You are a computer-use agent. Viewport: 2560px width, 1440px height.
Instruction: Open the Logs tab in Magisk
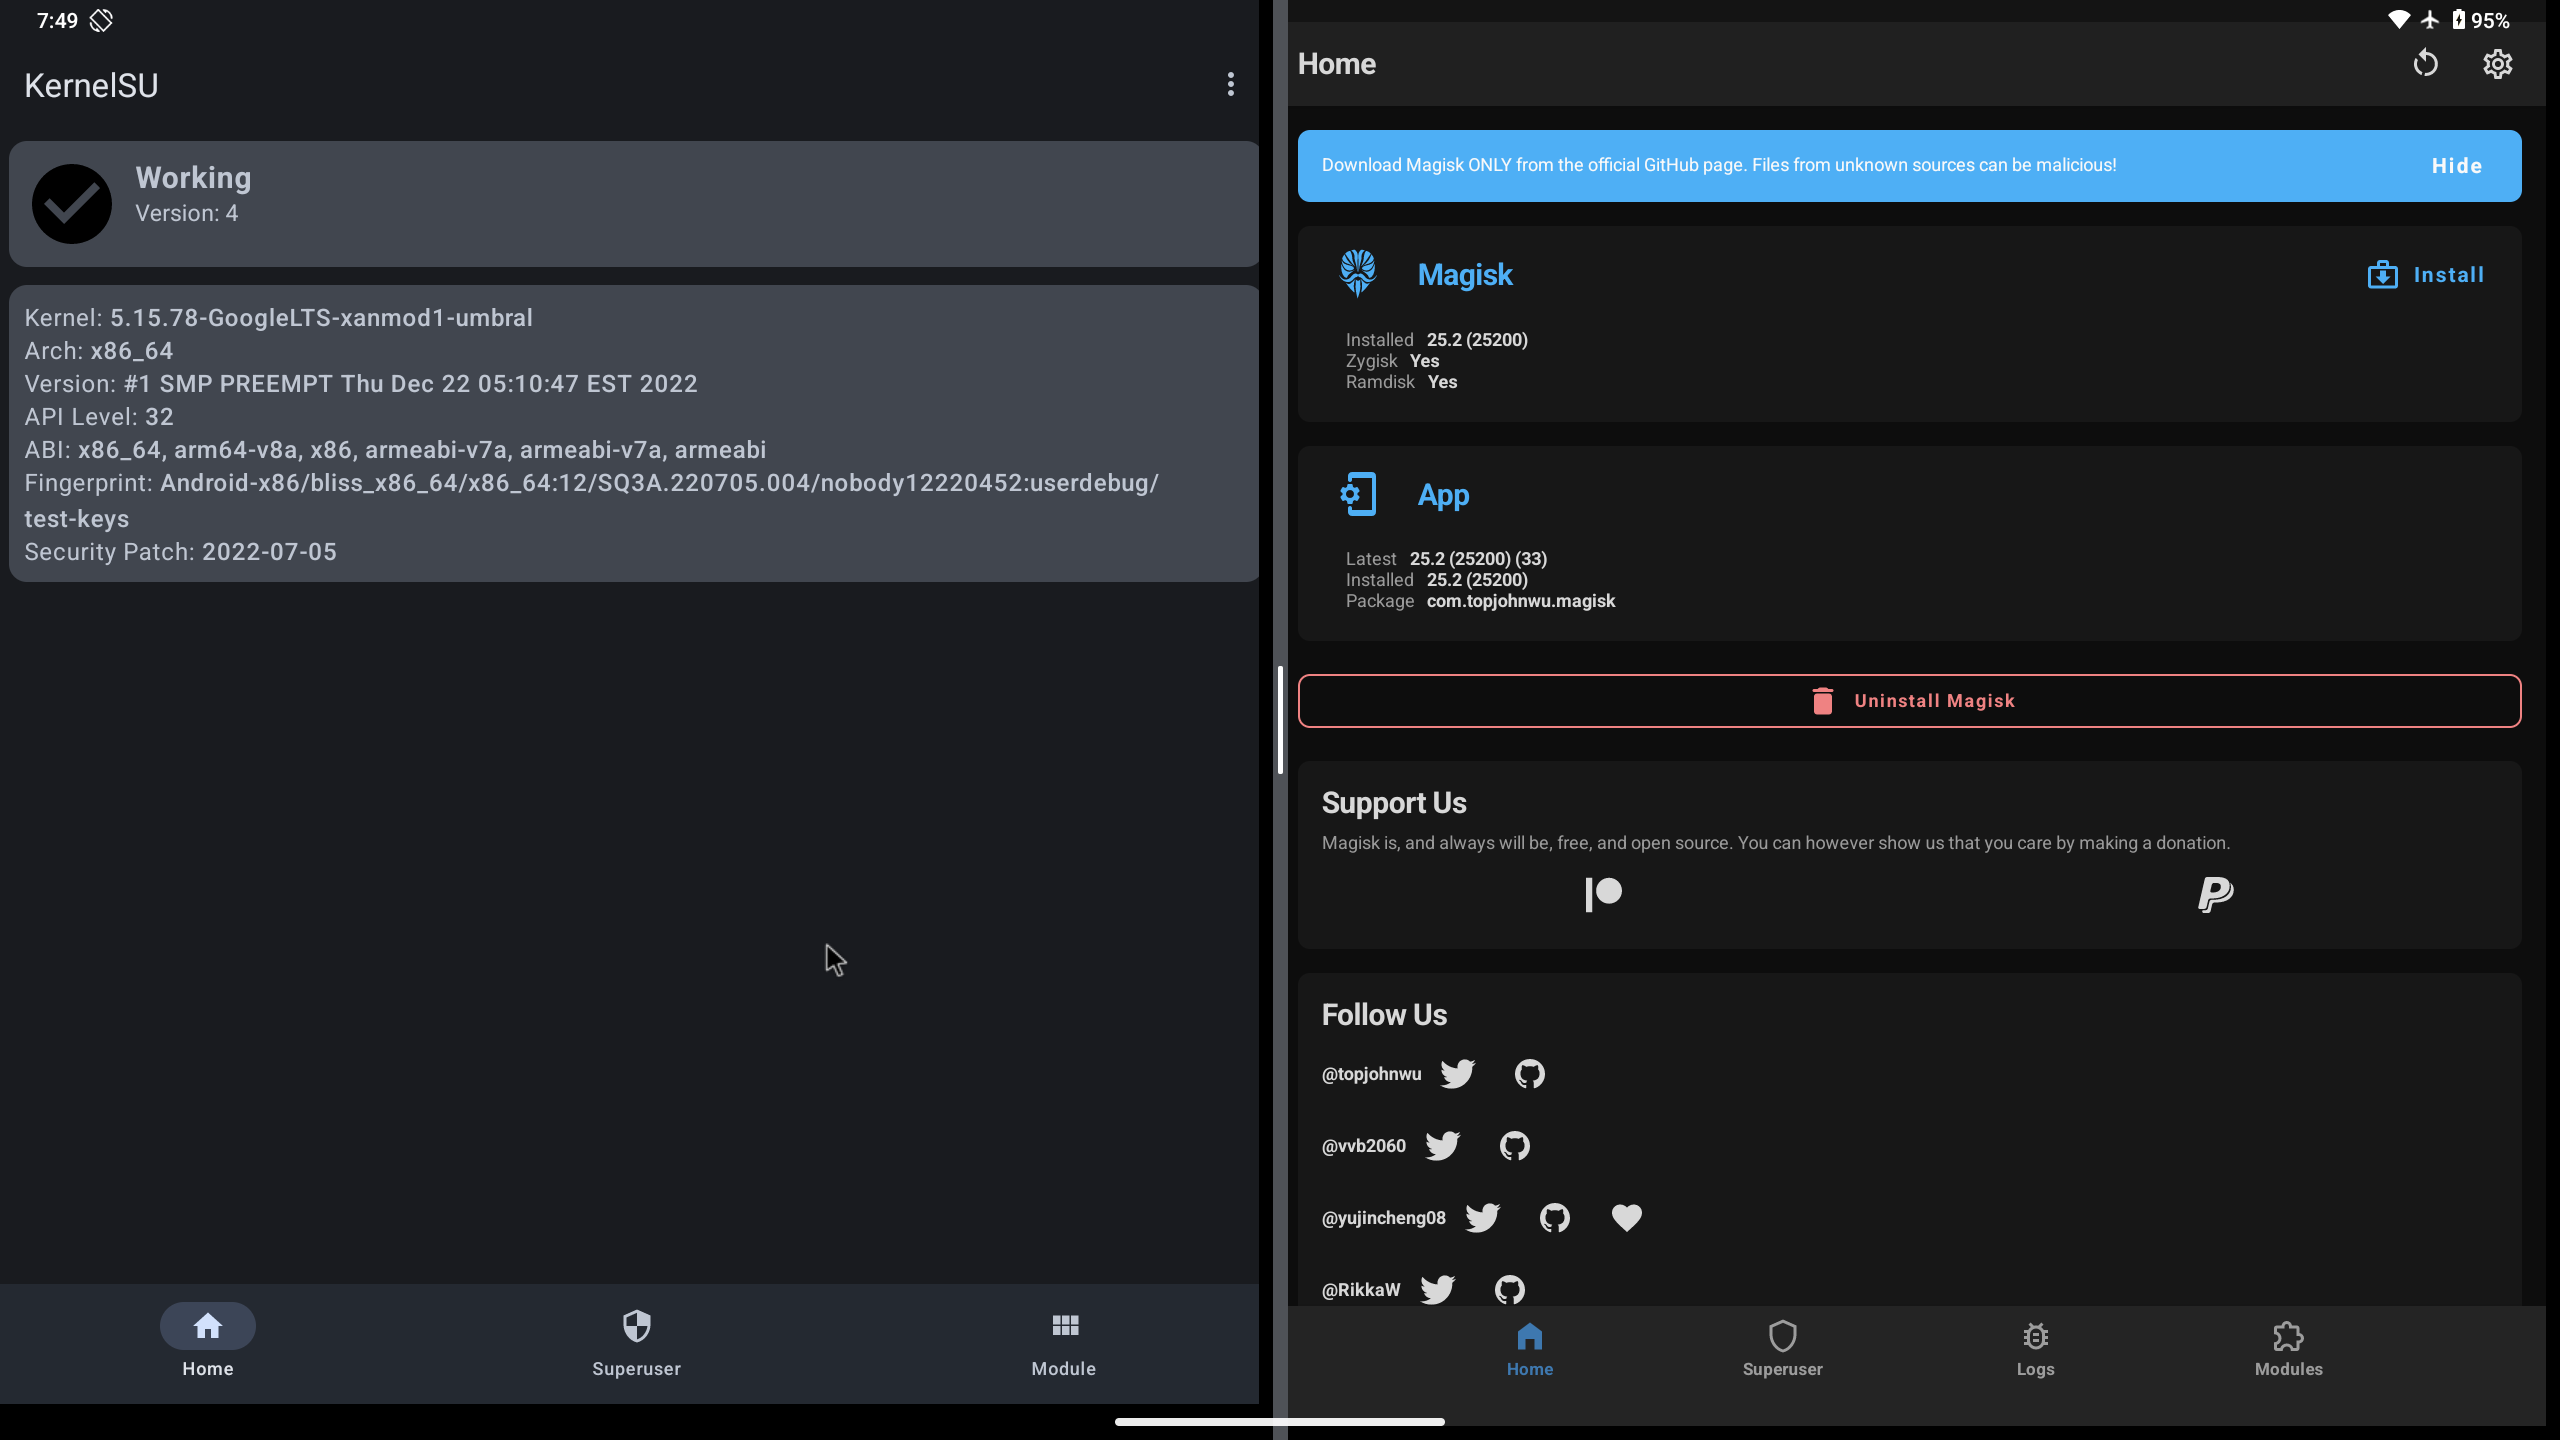2036,1350
